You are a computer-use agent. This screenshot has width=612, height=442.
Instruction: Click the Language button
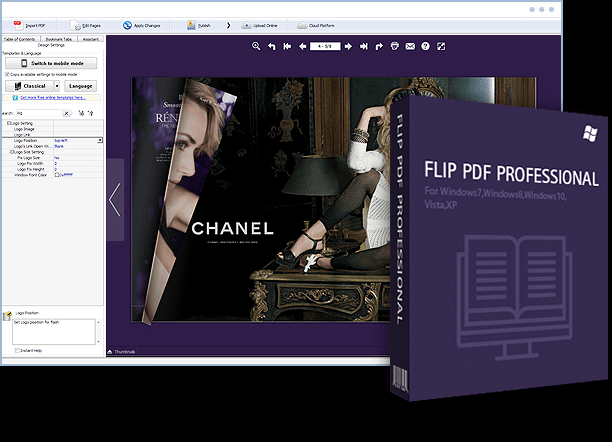click(80, 86)
